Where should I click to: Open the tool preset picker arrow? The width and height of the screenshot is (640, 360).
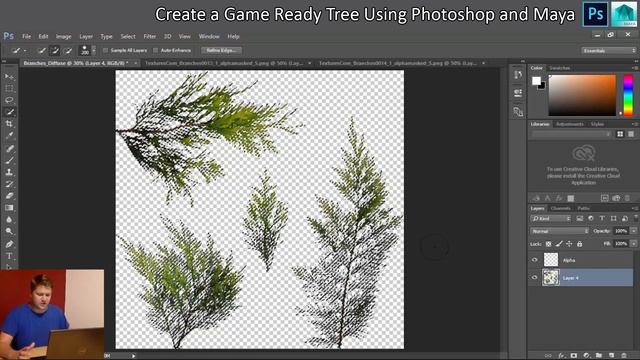coord(25,51)
